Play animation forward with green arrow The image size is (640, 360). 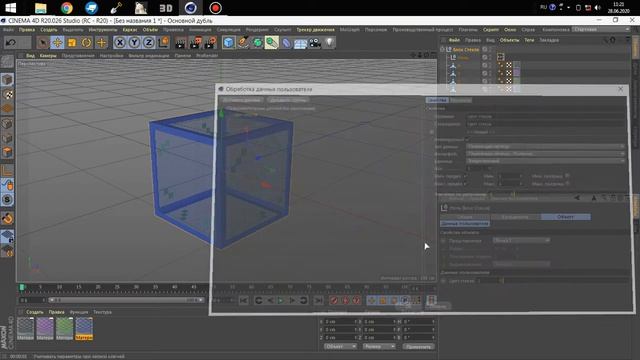(281, 301)
